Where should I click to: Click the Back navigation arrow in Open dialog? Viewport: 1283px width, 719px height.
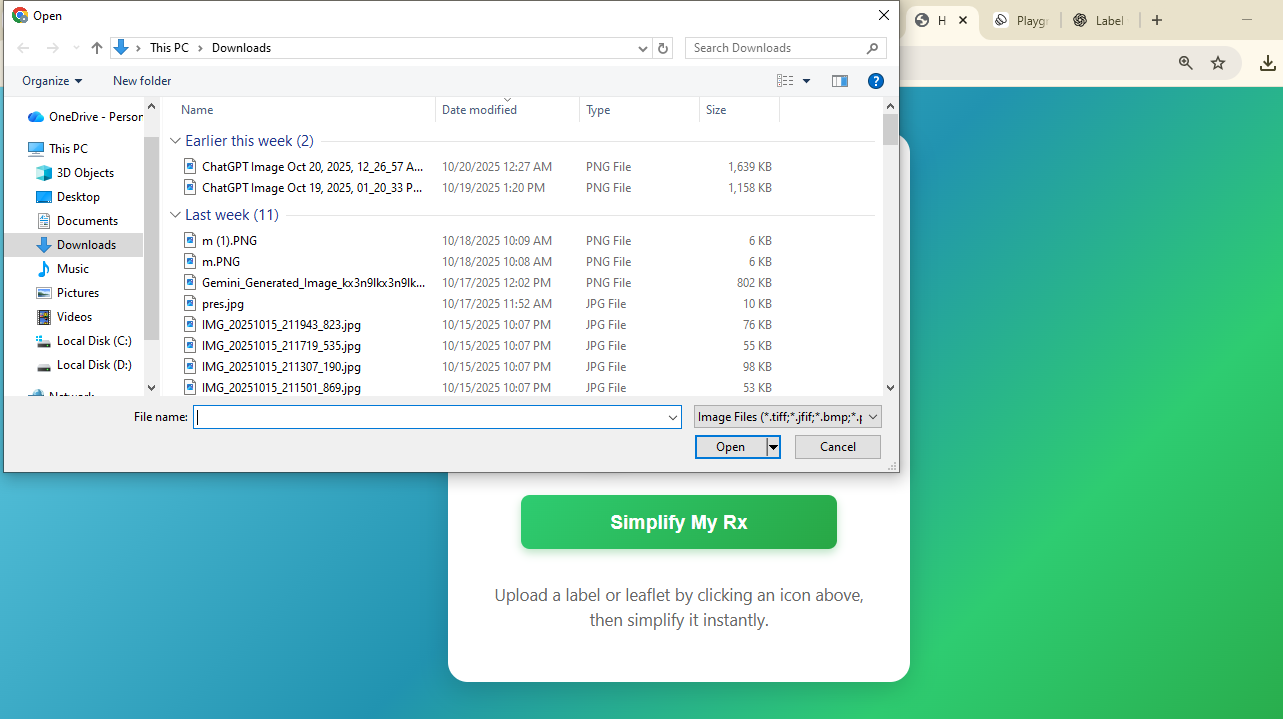(23, 48)
